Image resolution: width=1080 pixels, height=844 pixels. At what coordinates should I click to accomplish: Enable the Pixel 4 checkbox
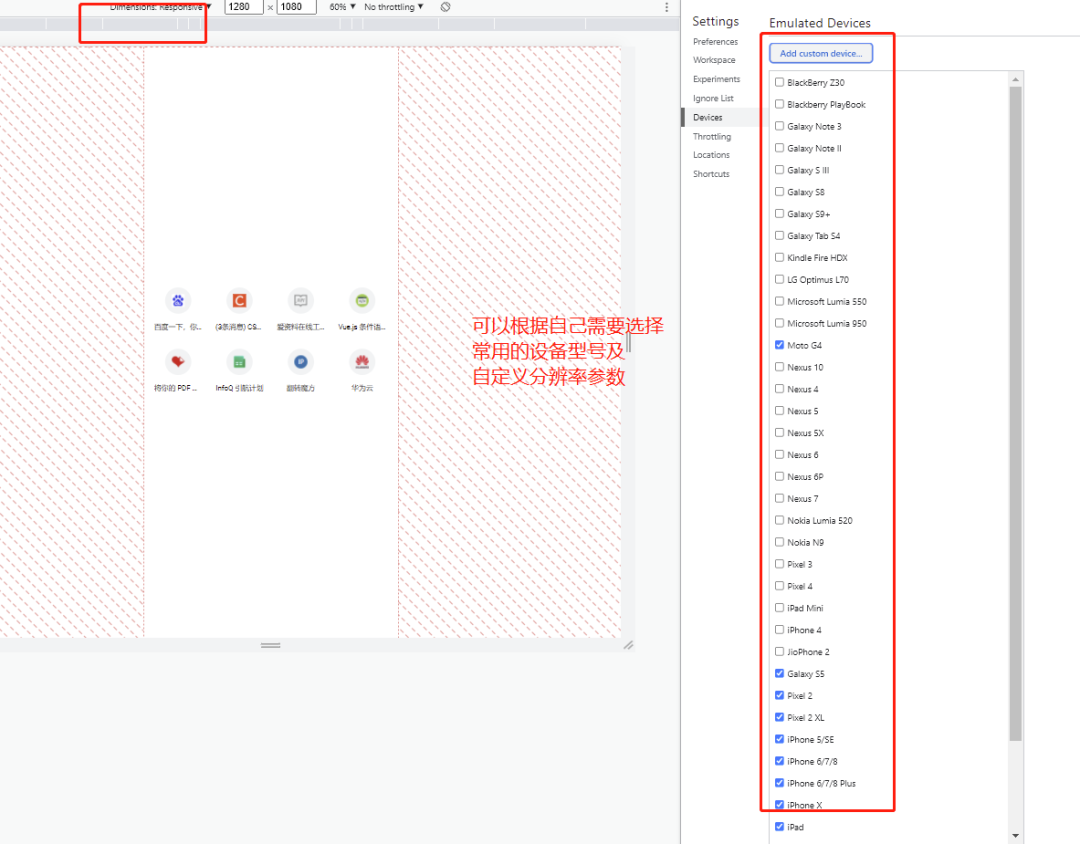coord(779,586)
